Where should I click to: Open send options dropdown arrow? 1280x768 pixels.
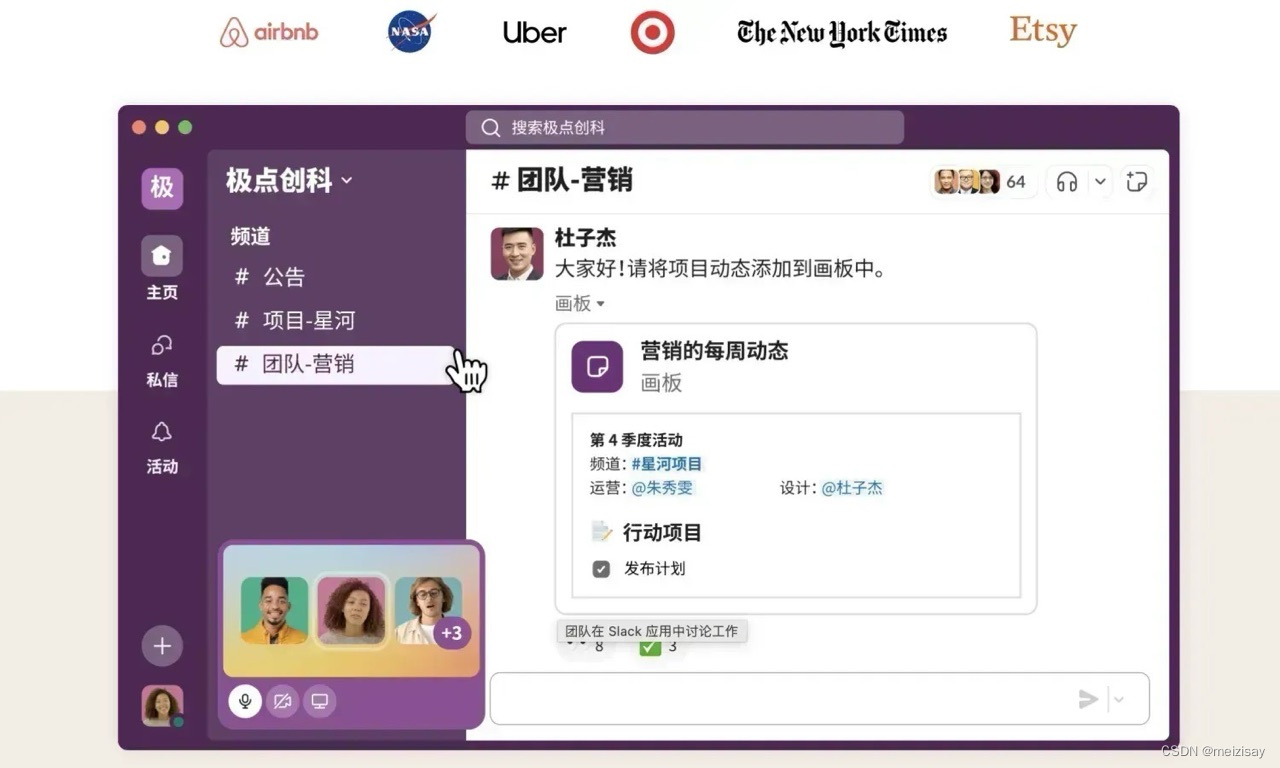[x=1119, y=699]
